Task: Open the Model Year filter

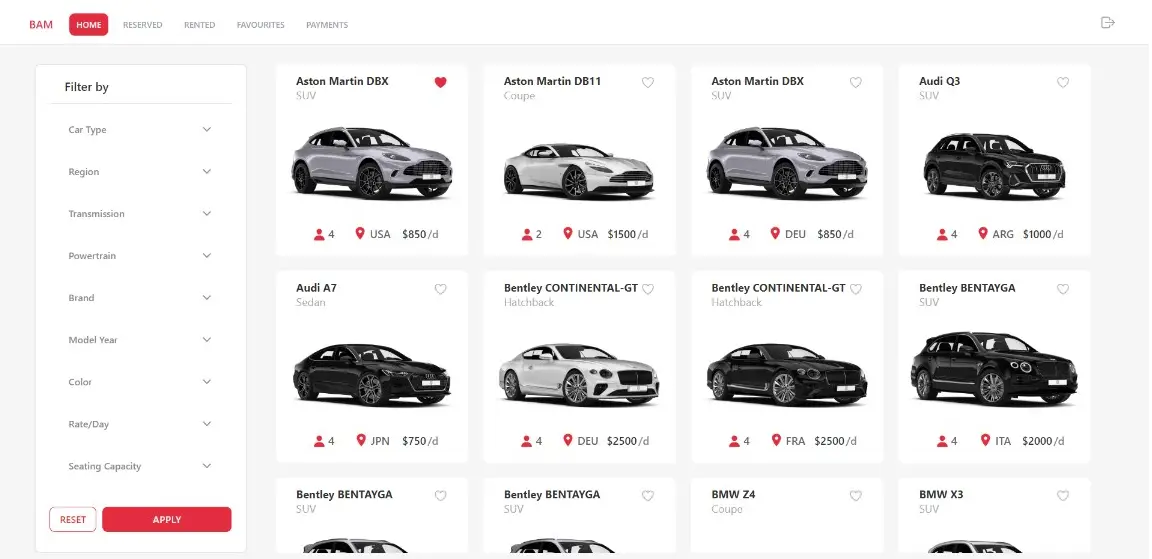Action: [x=140, y=339]
